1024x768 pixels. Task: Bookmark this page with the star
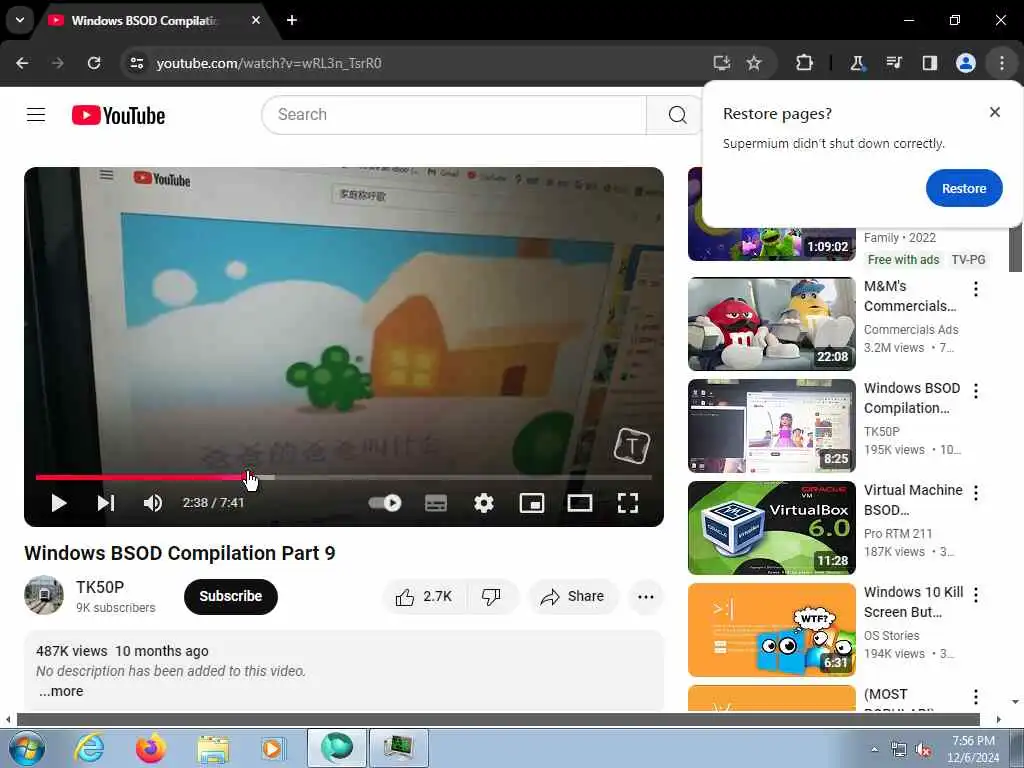click(754, 63)
